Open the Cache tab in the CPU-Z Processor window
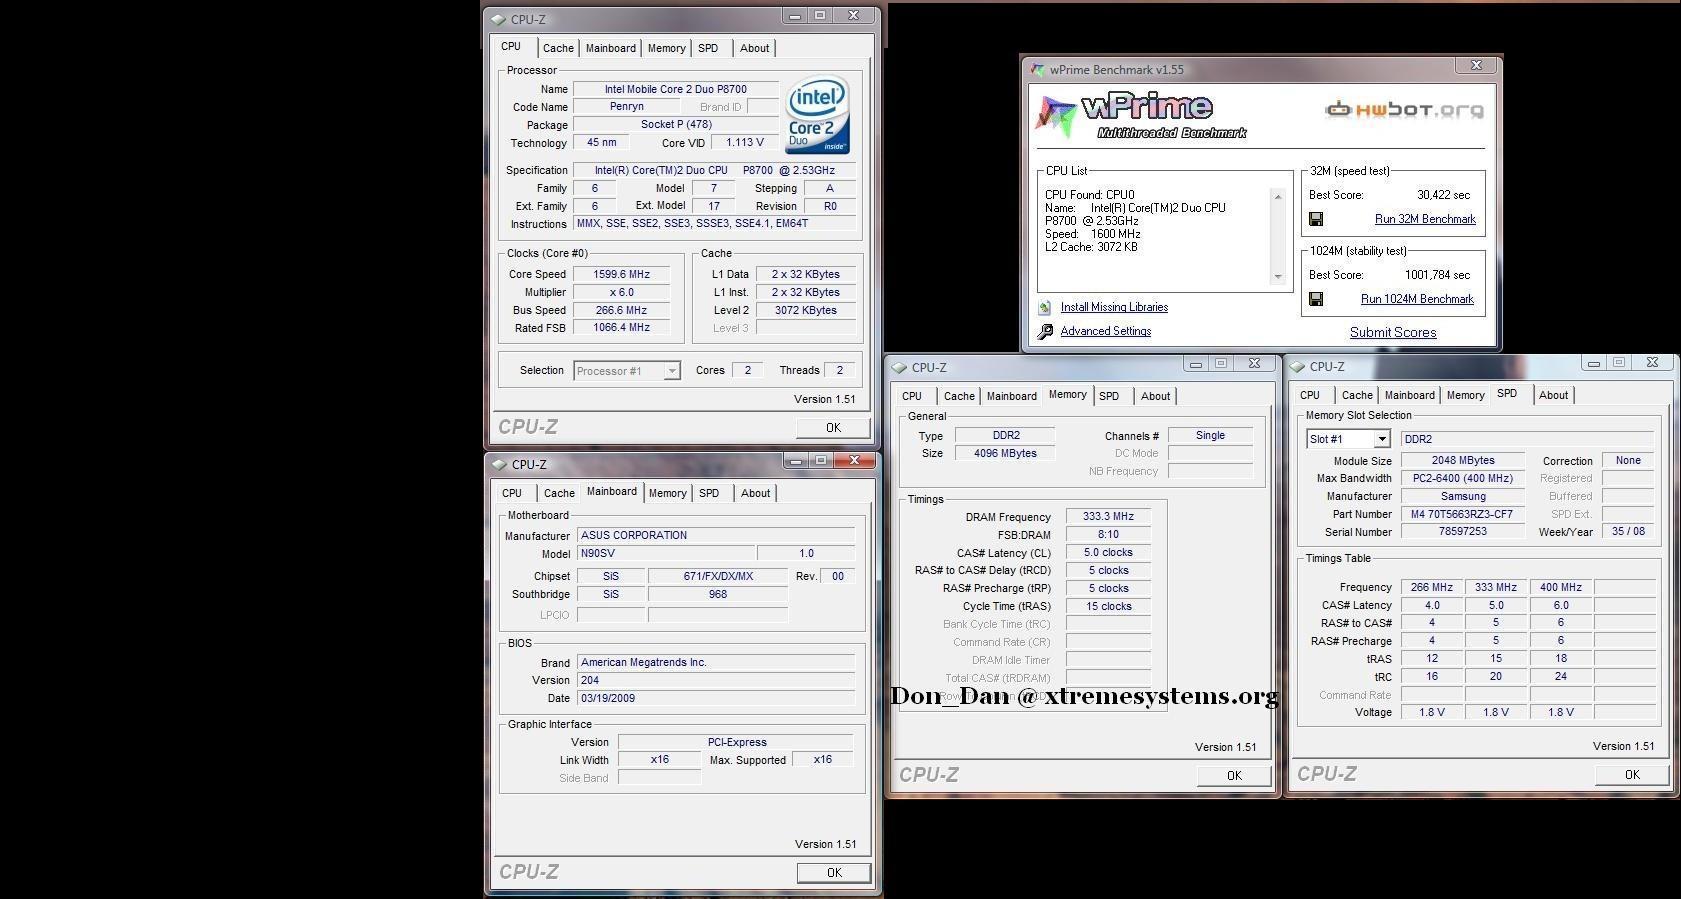This screenshot has width=1681, height=899. click(x=558, y=48)
